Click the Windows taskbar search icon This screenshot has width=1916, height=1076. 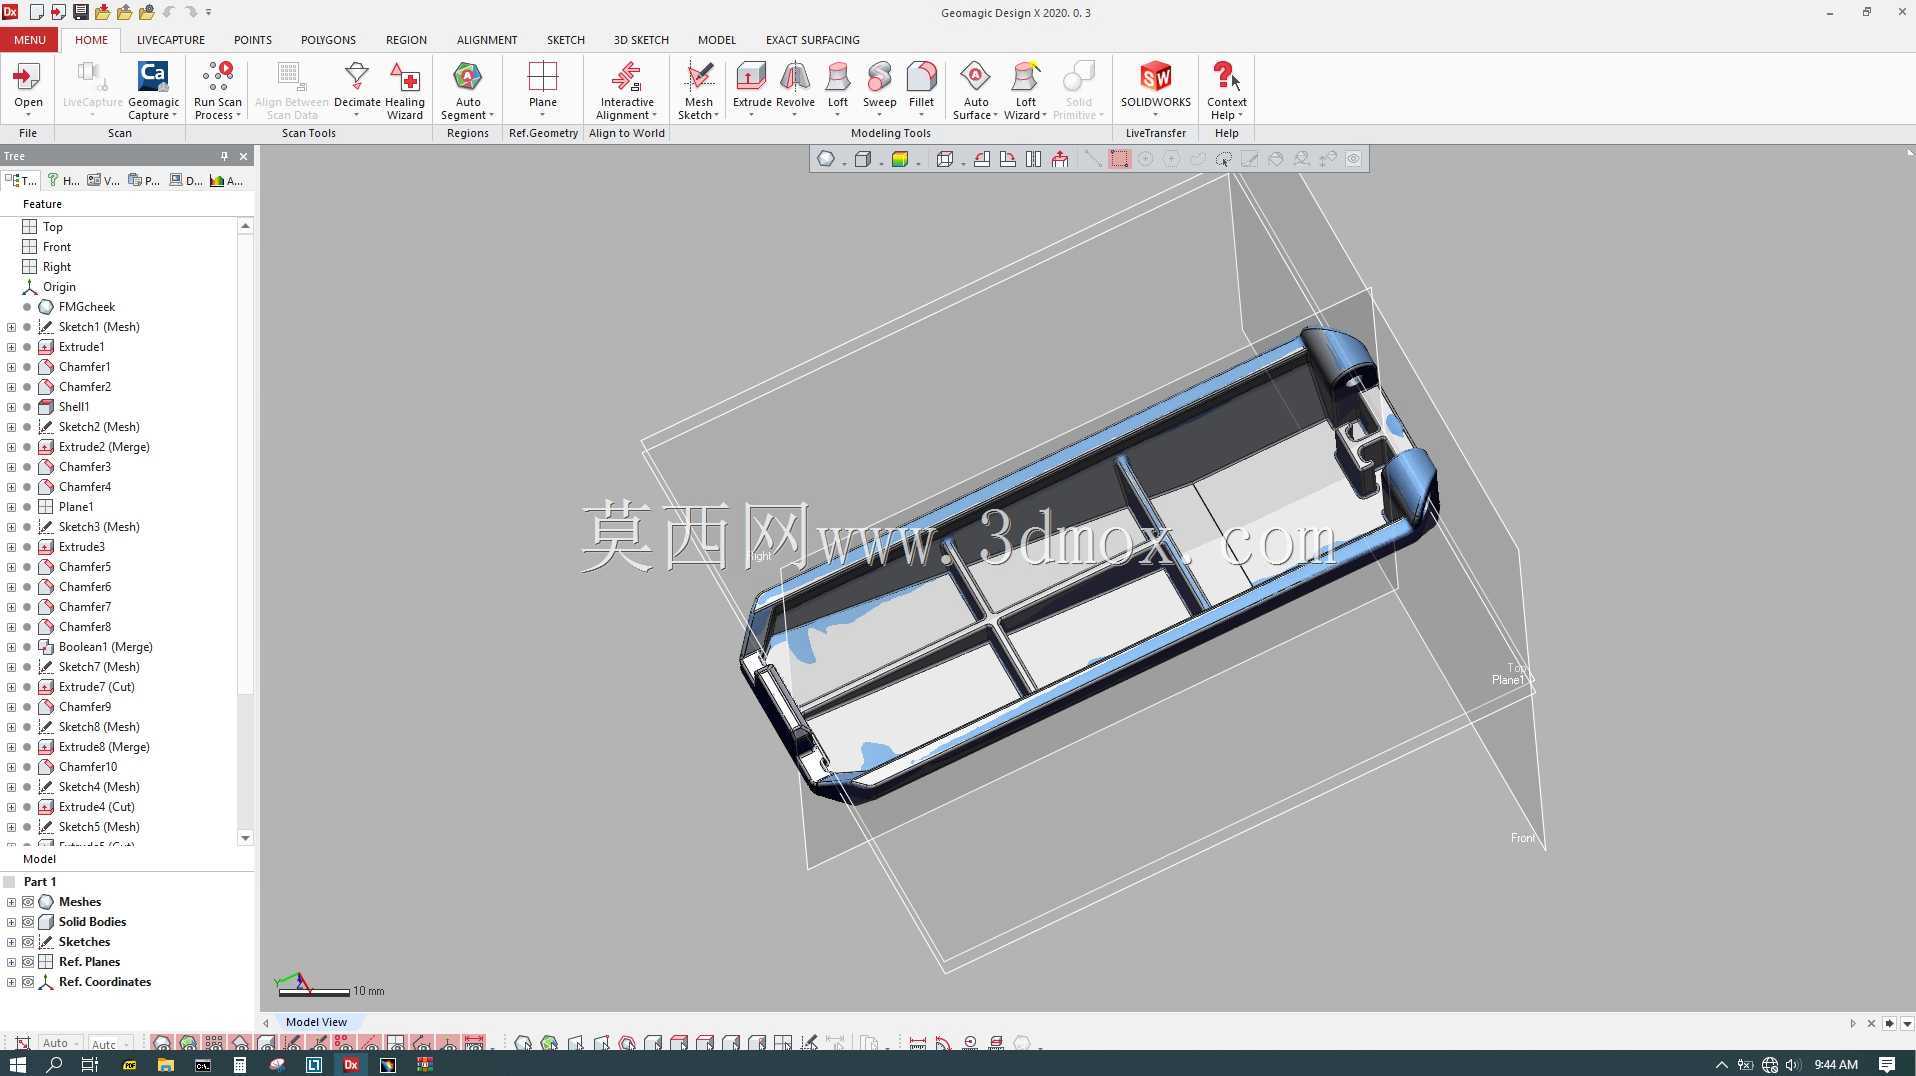coord(54,1064)
